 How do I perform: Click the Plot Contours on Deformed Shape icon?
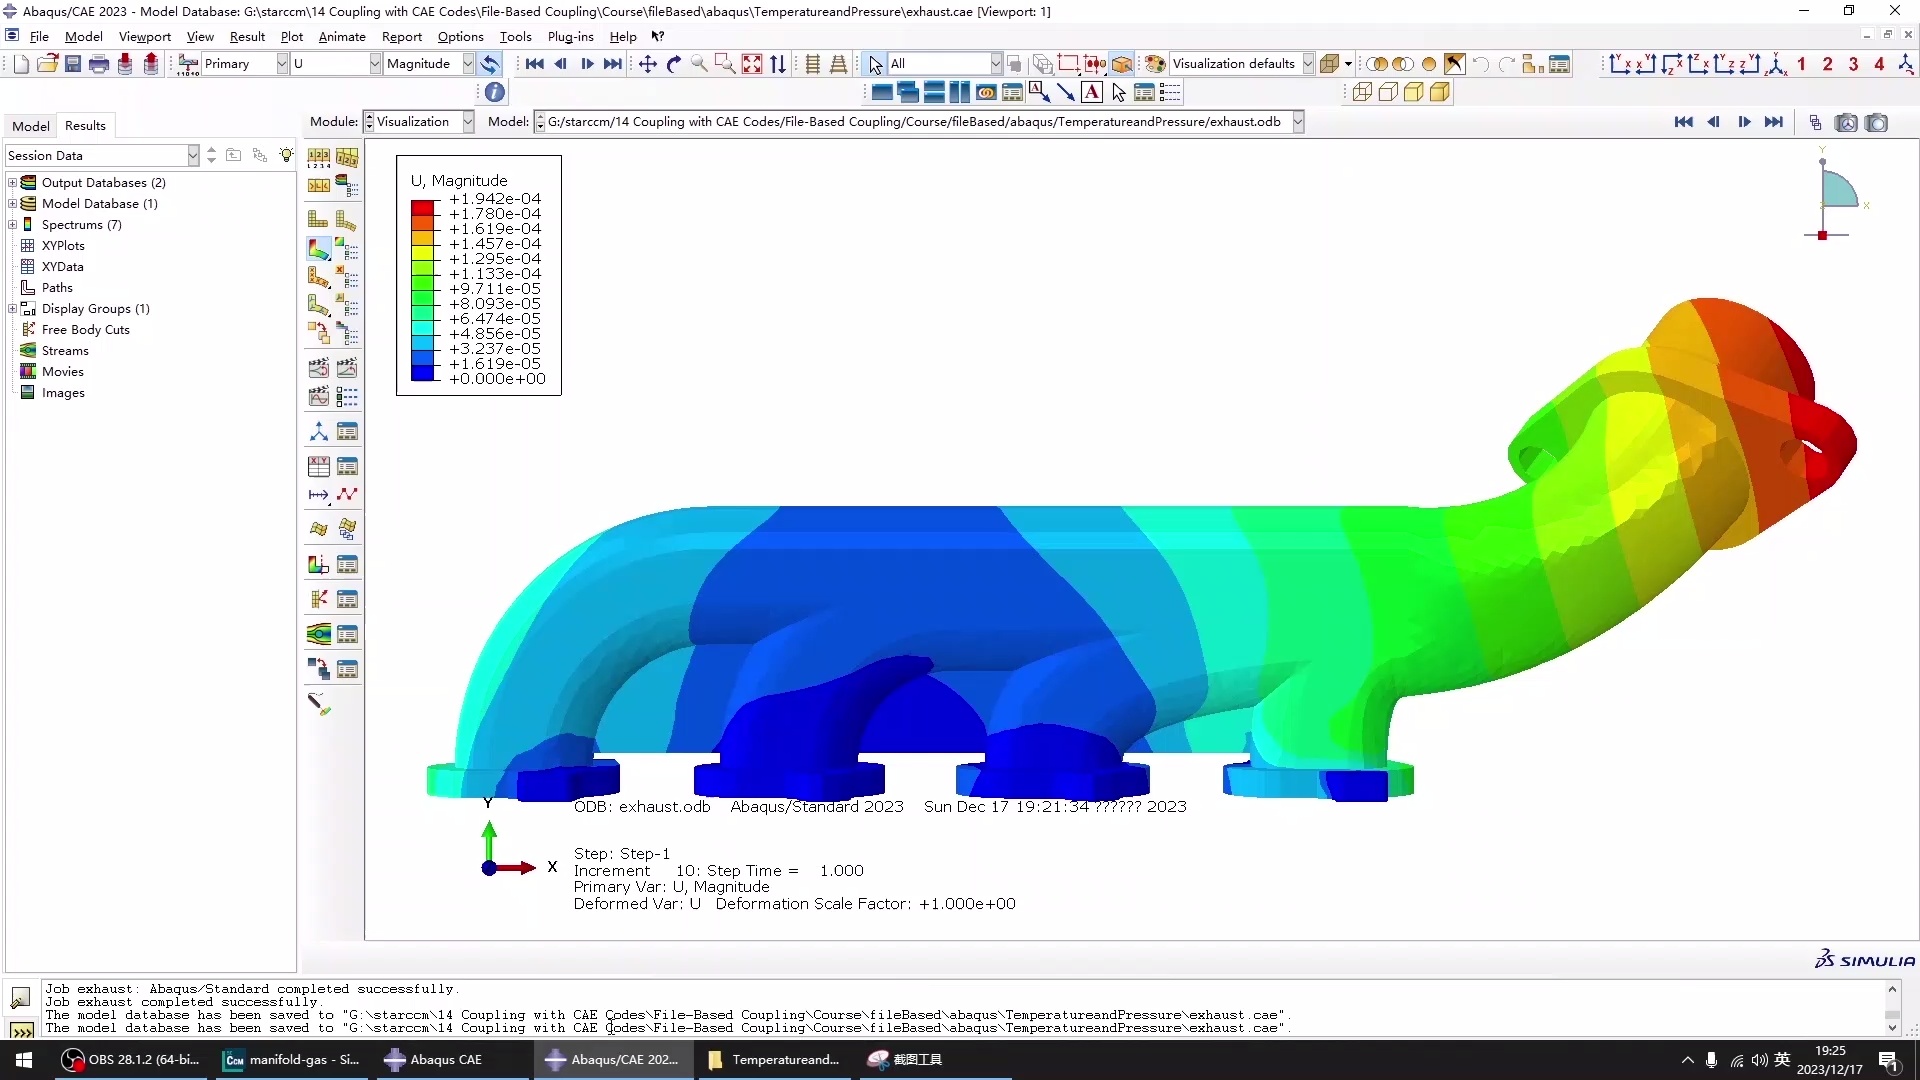point(318,249)
